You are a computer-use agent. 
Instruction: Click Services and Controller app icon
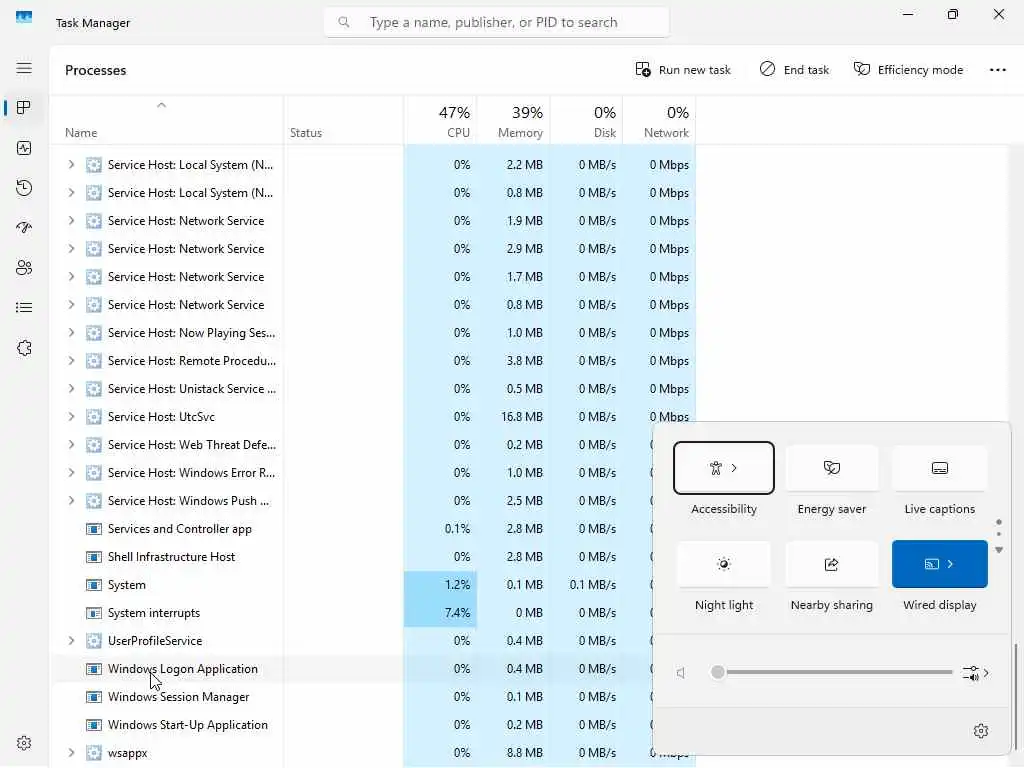tap(94, 529)
